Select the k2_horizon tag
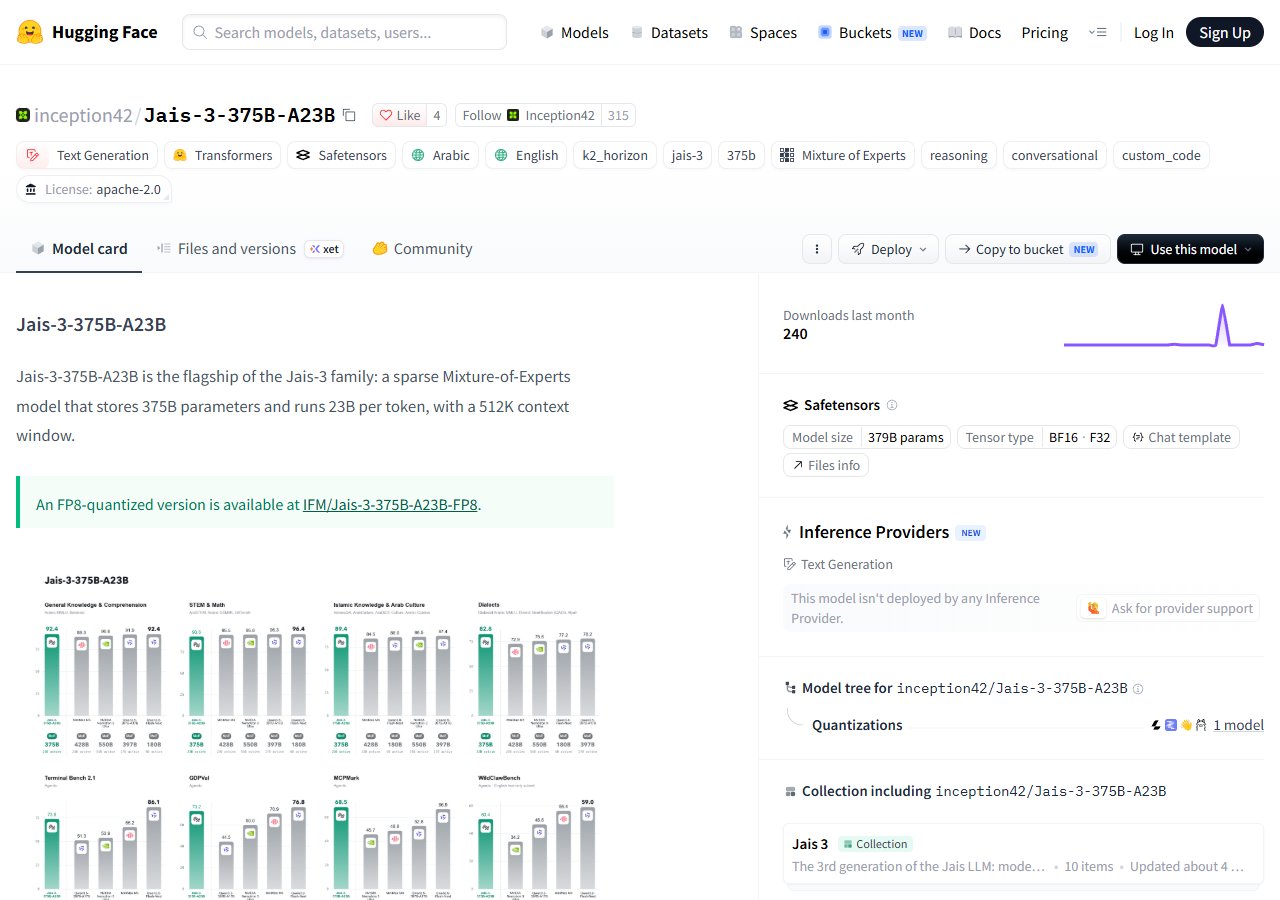The height and width of the screenshot is (900, 1280). pyautogui.click(x=615, y=155)
